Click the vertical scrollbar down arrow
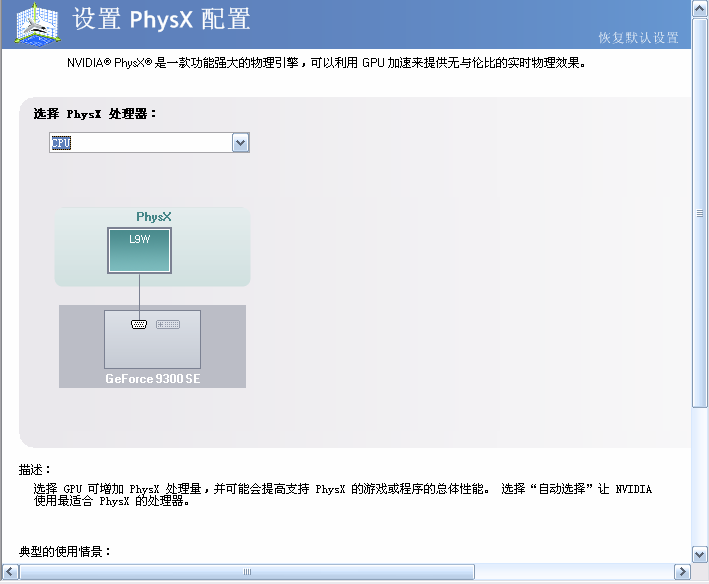The height and width of the screenshot is (584, 709). (x=700, y=554)
